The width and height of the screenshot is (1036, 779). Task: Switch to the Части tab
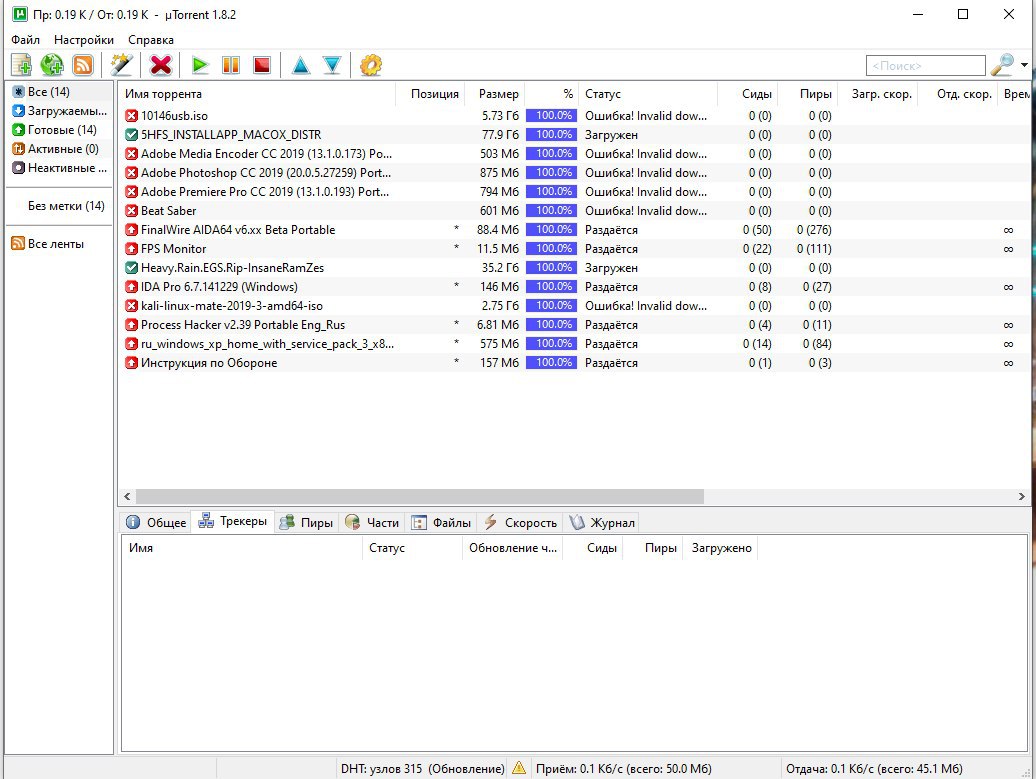click(373, 523)
